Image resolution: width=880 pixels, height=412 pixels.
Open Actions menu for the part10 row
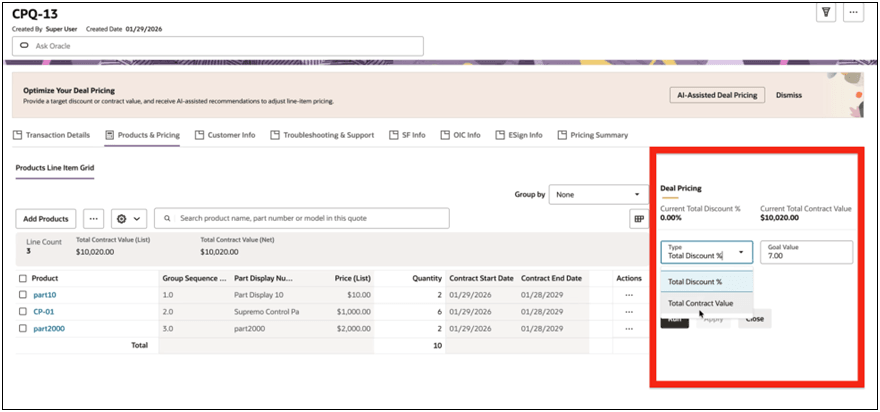629,295
